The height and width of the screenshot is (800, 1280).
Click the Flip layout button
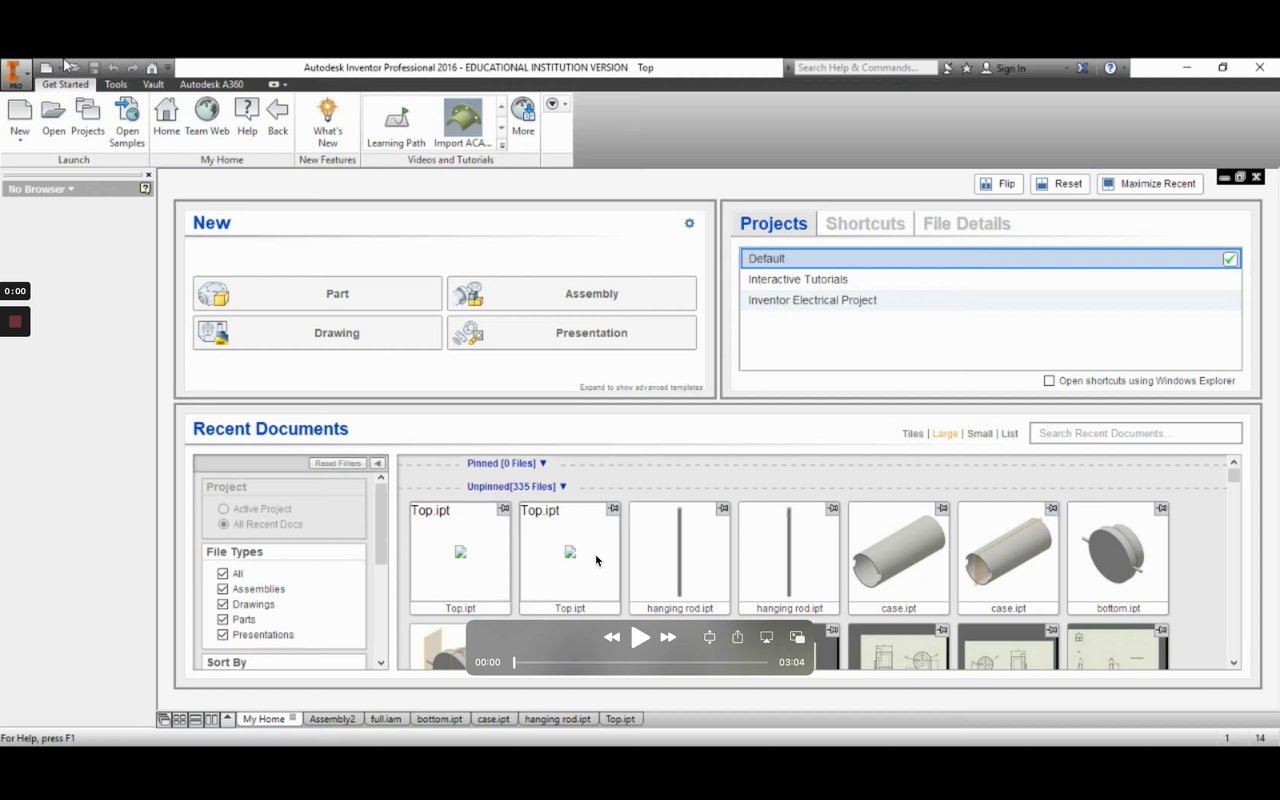pyautogui.click(x=998, y=184)
